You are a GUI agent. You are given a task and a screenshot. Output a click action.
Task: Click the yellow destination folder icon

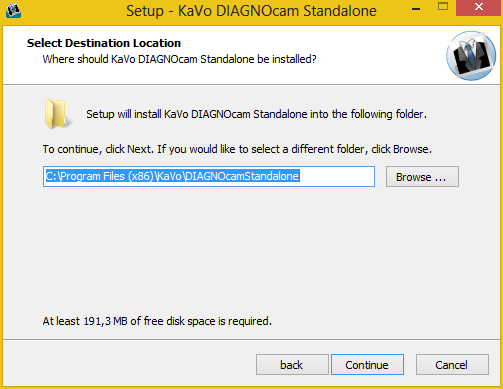coord(57,114)
